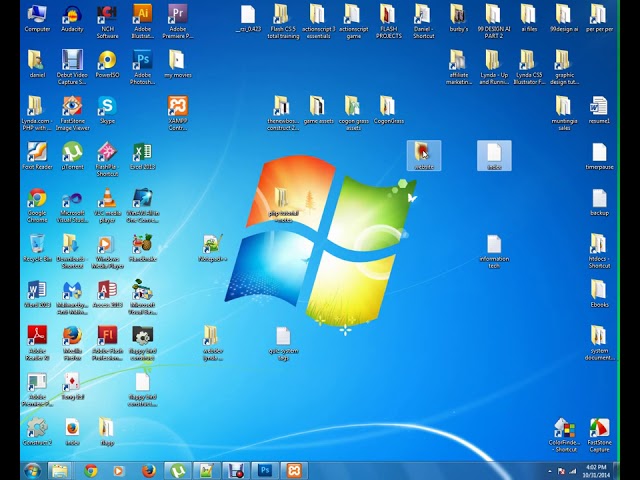The height and width of the screenshot is (480, 640).
Task: Select the Adobe Reader XI shortcut
Action: pos(37,344)
